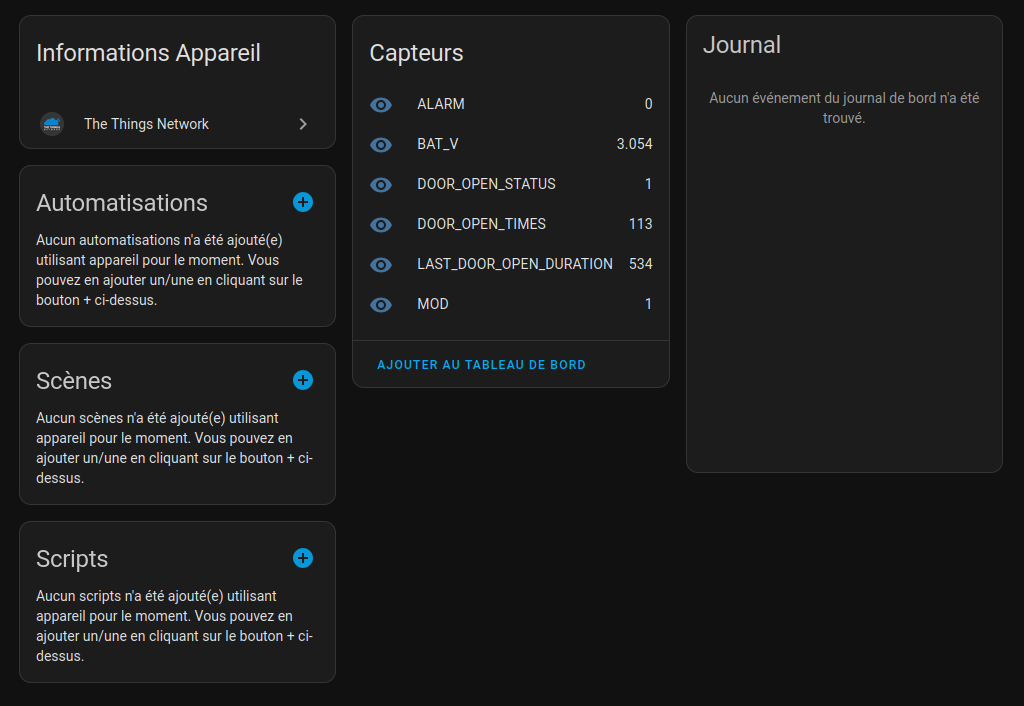Click the Informations Appareil heading
1024x706 pixels.
pyautogui.click(x=148, y=53)
